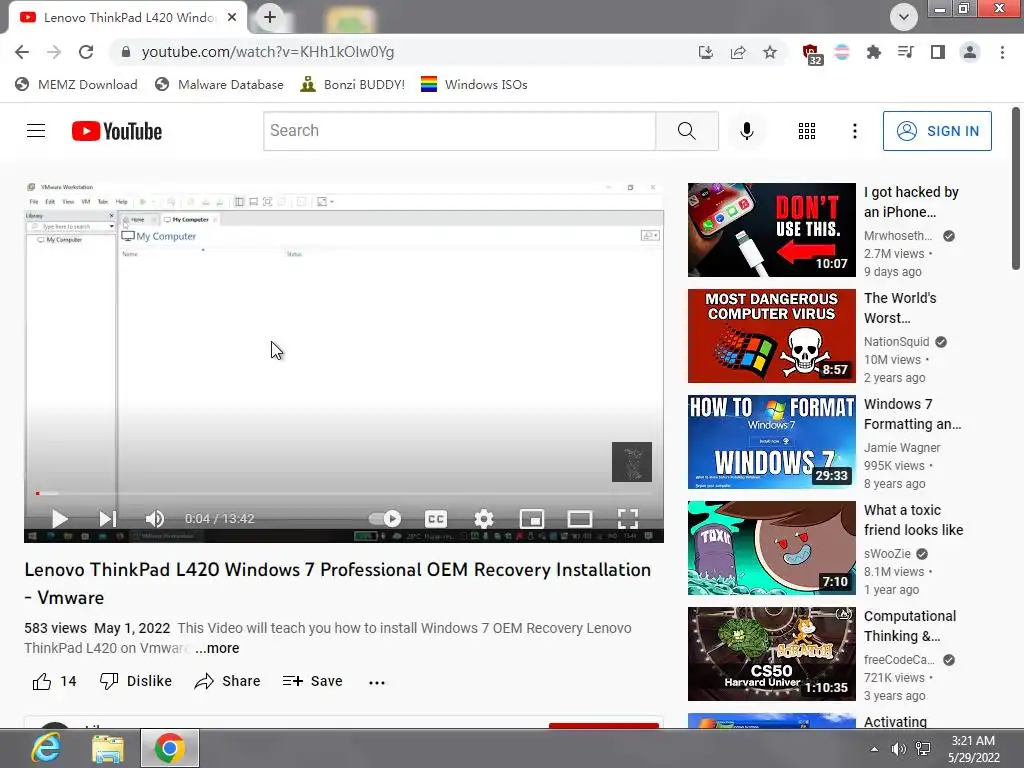Open the Chrome profile avatar

(x=970, y=52)
